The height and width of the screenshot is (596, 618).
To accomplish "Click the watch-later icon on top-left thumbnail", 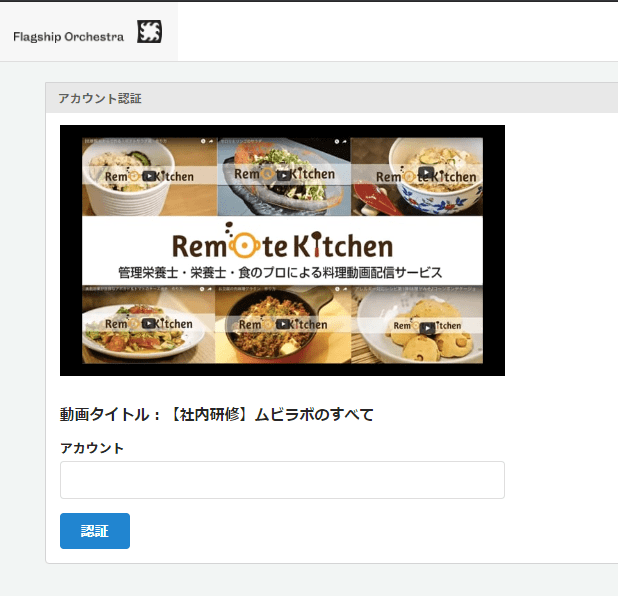I will coord(201,142).
